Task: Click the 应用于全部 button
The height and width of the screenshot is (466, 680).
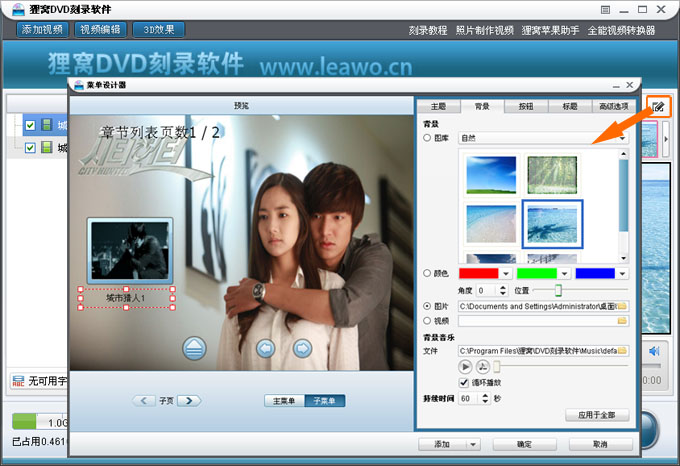Action: pos(597,415)
